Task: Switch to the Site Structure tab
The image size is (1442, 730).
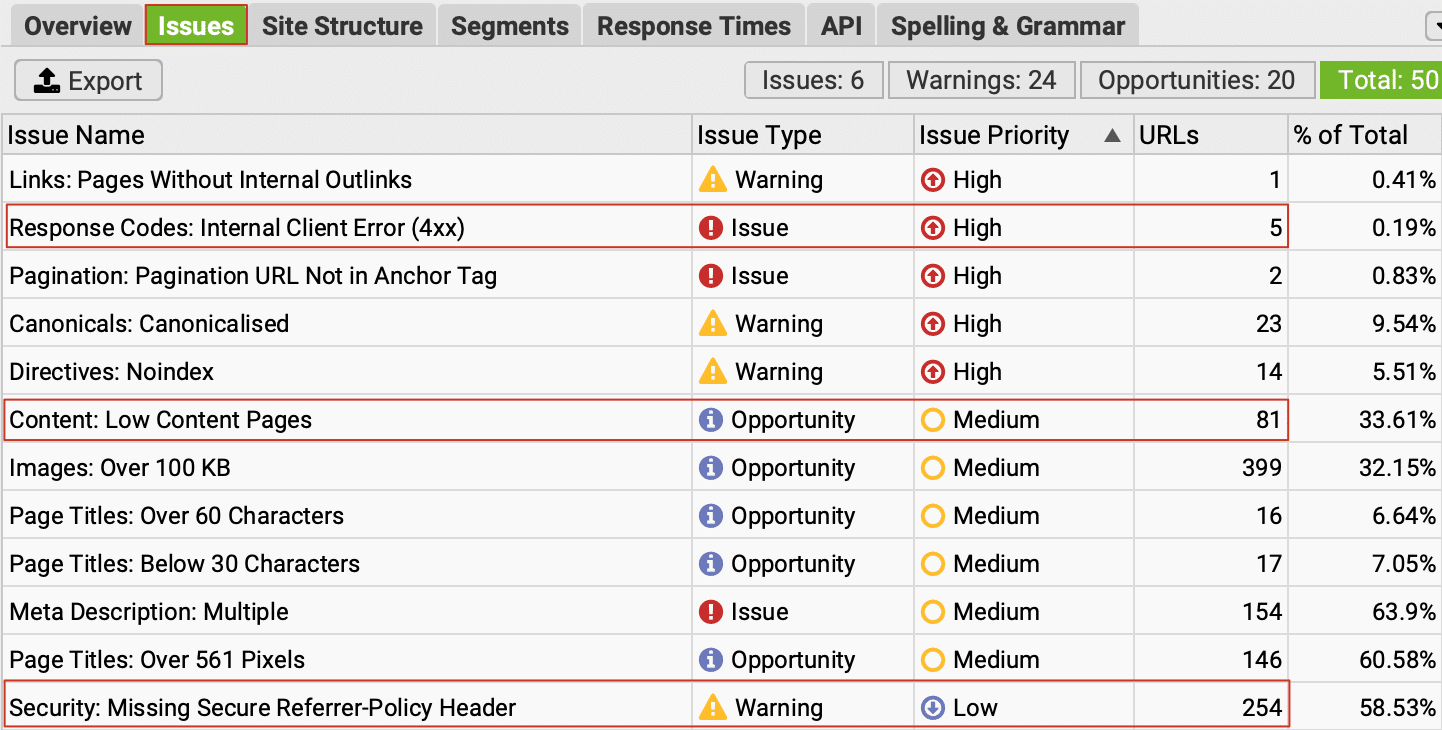Action: tap(342, 26)
